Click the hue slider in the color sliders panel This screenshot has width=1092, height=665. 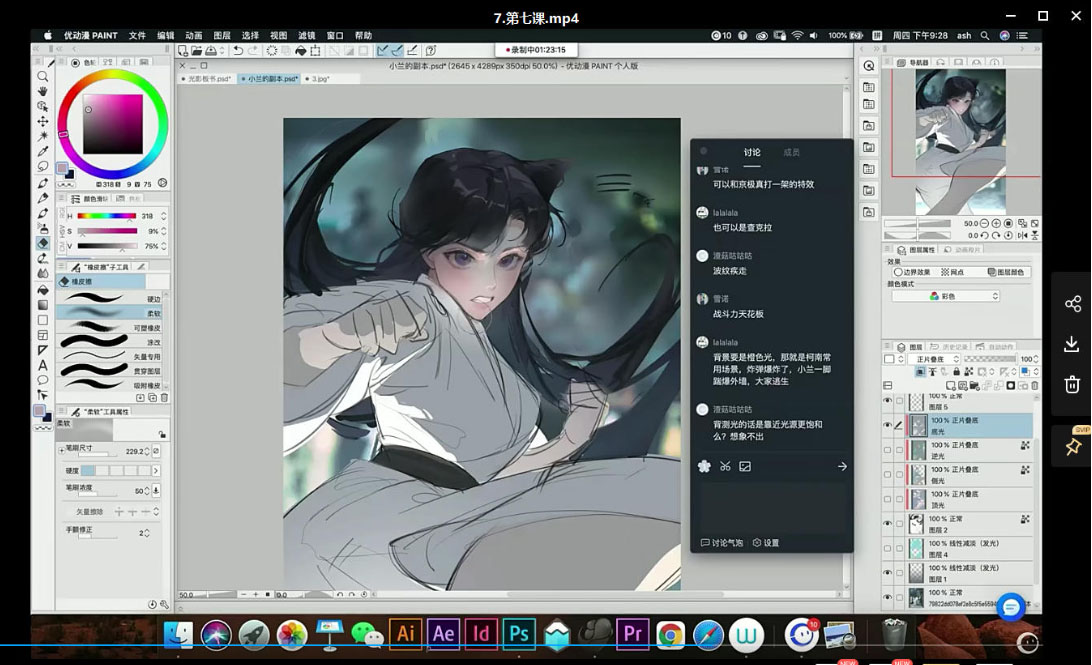click(107, 216)
